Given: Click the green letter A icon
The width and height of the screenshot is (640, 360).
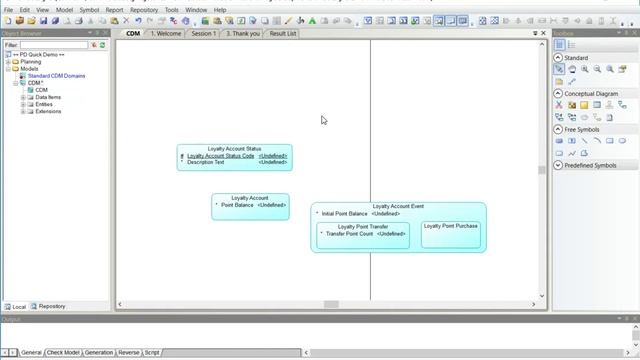Looking at the screenshot, I should click(x=312, y=21).
